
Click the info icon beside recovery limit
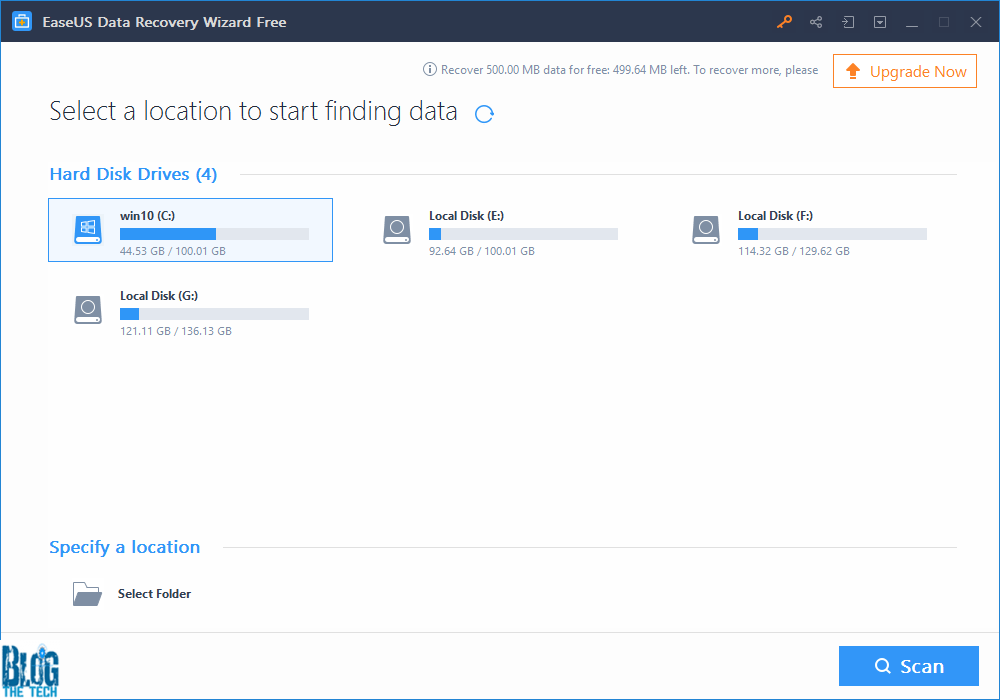(x=430, y=70)
